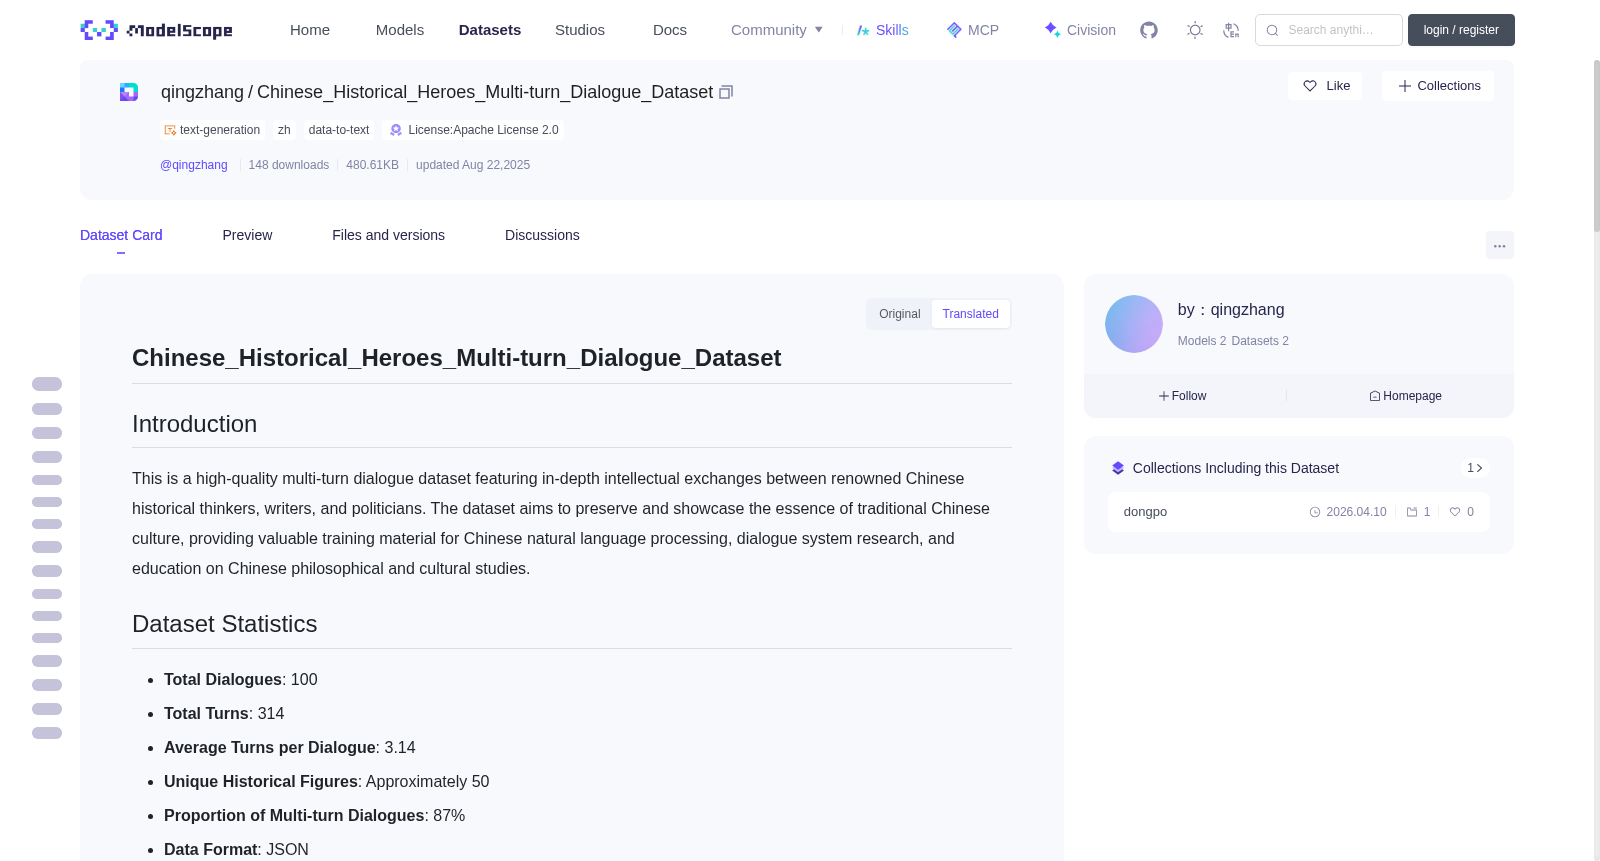Switch site language with the translate icon
Image resolution: width=1600 pixels, height=861 pixels.
1231,30
